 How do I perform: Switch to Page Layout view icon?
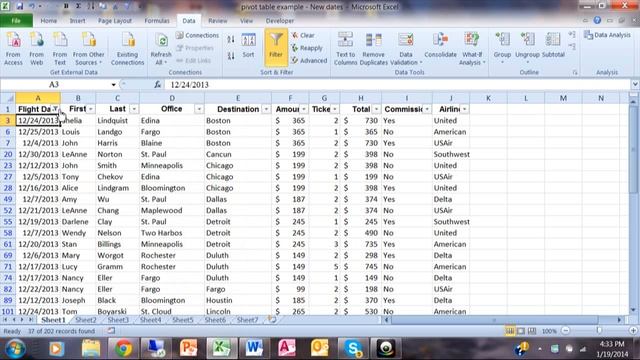[x=521, y=331]
